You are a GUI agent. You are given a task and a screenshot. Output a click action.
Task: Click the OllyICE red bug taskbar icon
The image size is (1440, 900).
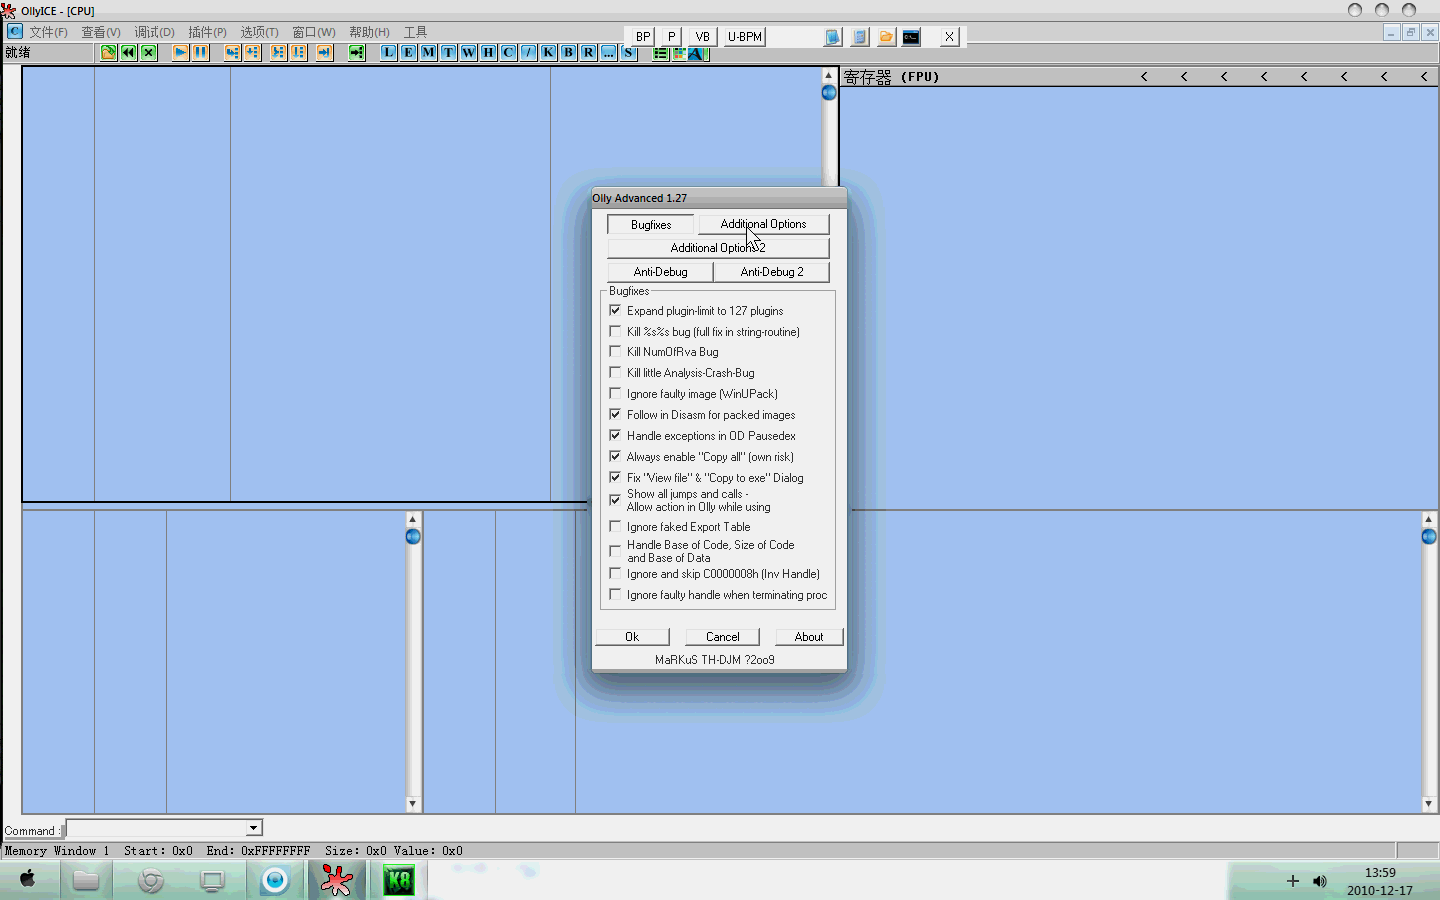tap(336, 880)
